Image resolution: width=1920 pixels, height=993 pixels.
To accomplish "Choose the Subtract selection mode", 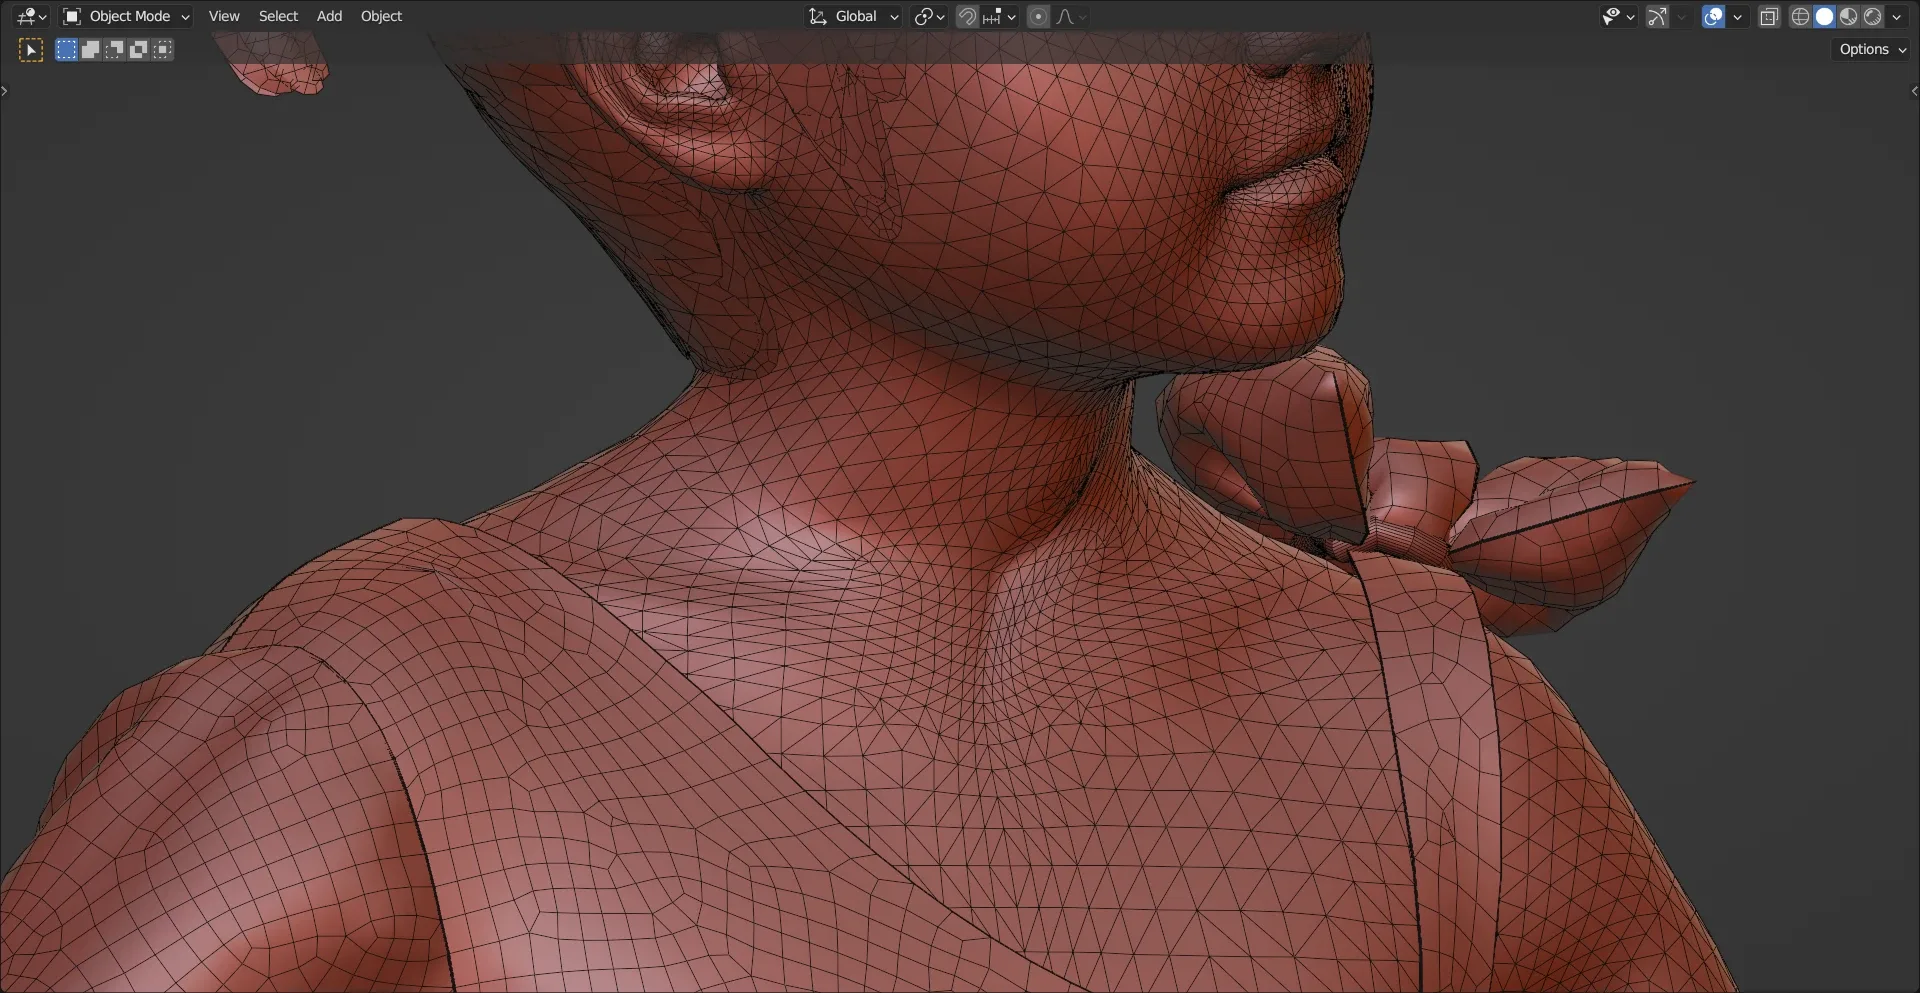I will [114, 50].
